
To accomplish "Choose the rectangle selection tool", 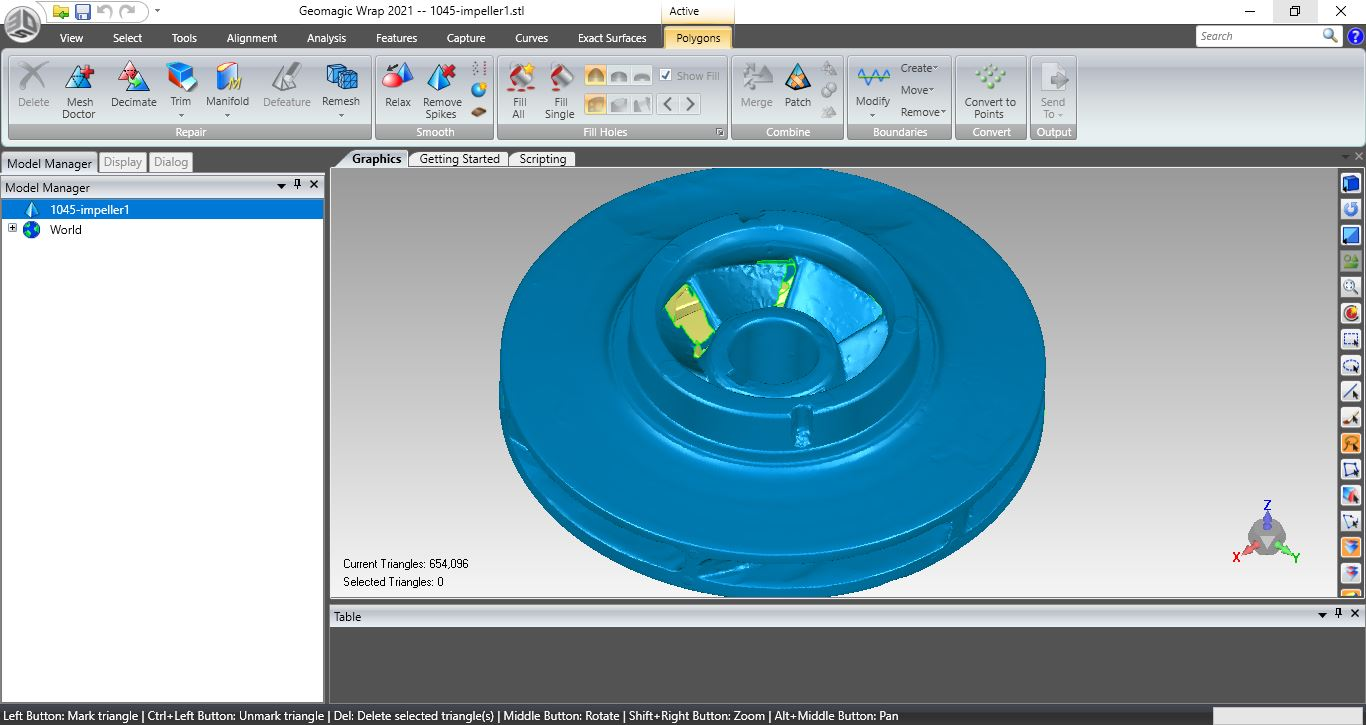I will pos(1351,339).
